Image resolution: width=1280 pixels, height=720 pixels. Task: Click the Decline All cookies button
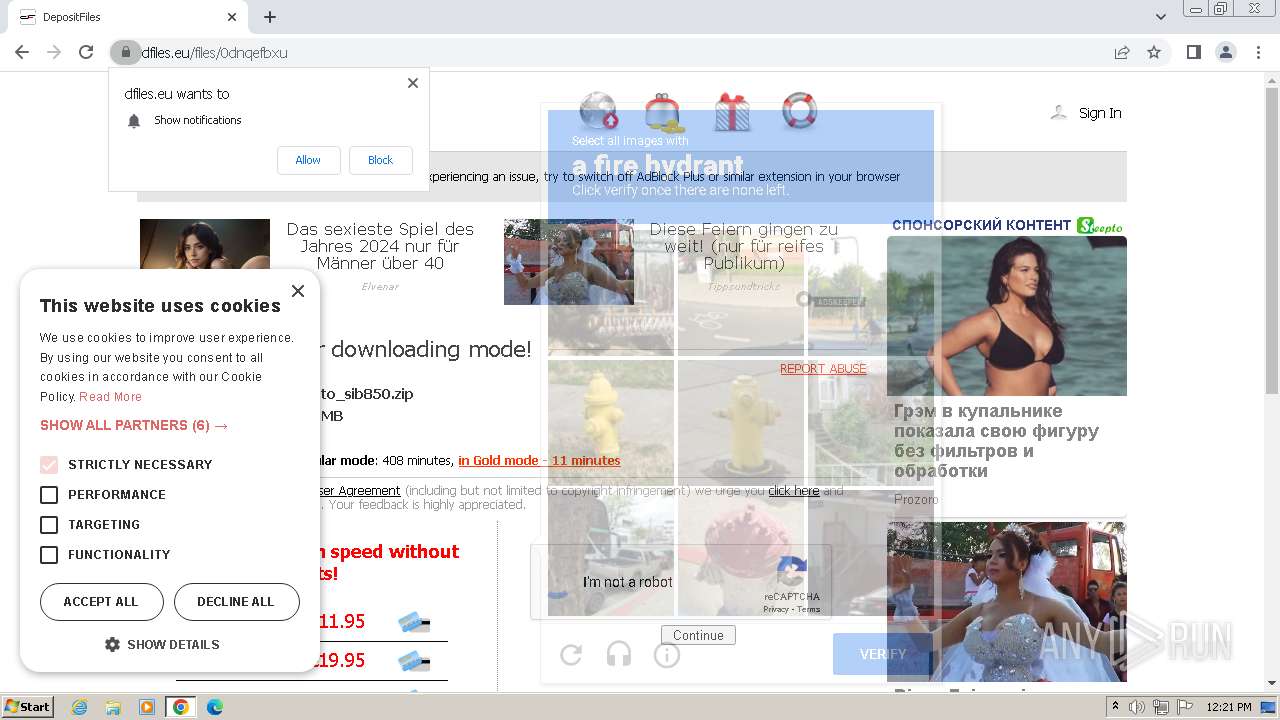click(x=236, y=602)
